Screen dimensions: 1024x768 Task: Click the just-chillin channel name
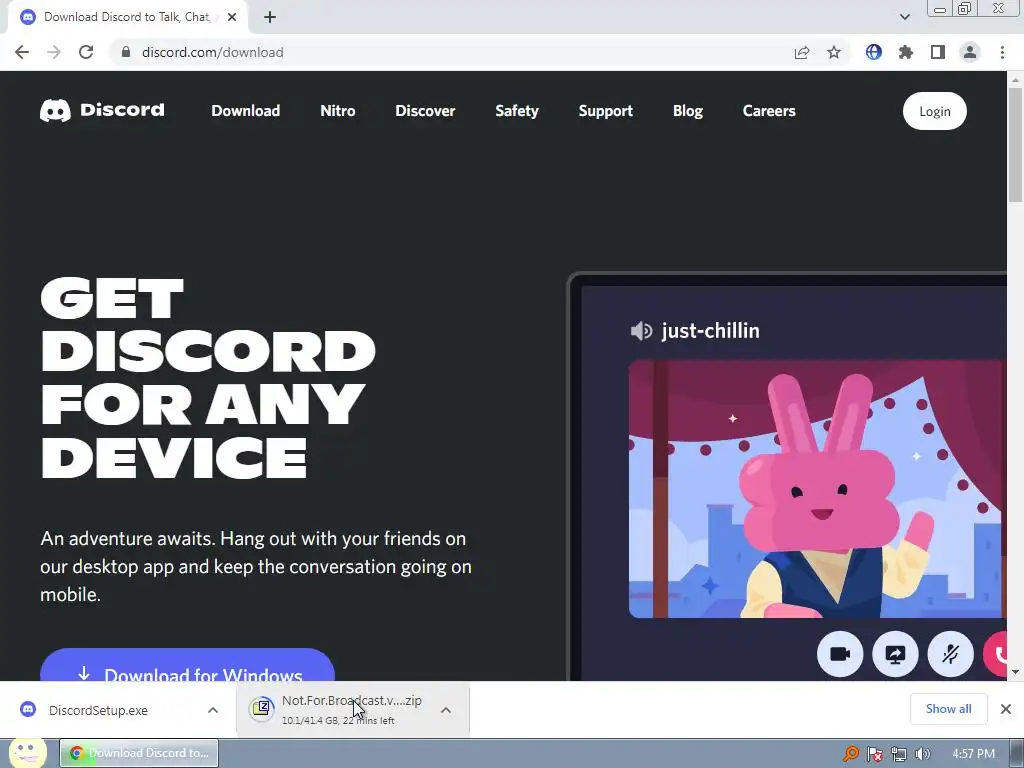click(710, 331)
